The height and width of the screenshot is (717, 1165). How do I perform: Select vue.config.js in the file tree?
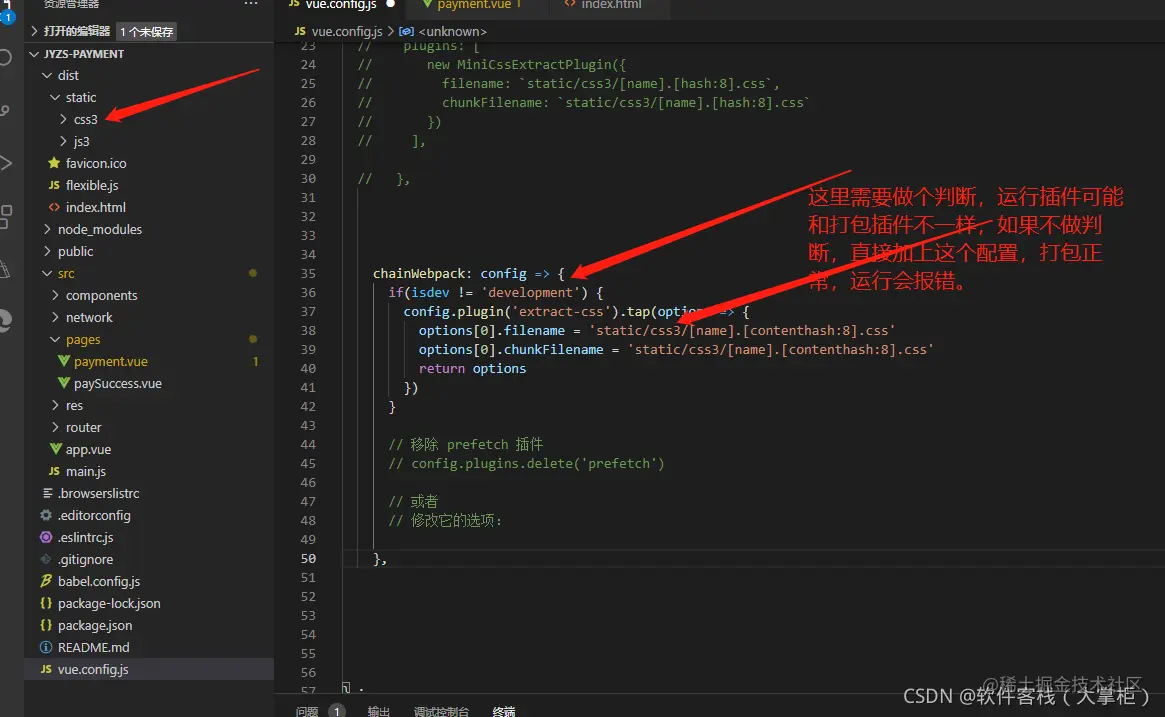[149, 669]
